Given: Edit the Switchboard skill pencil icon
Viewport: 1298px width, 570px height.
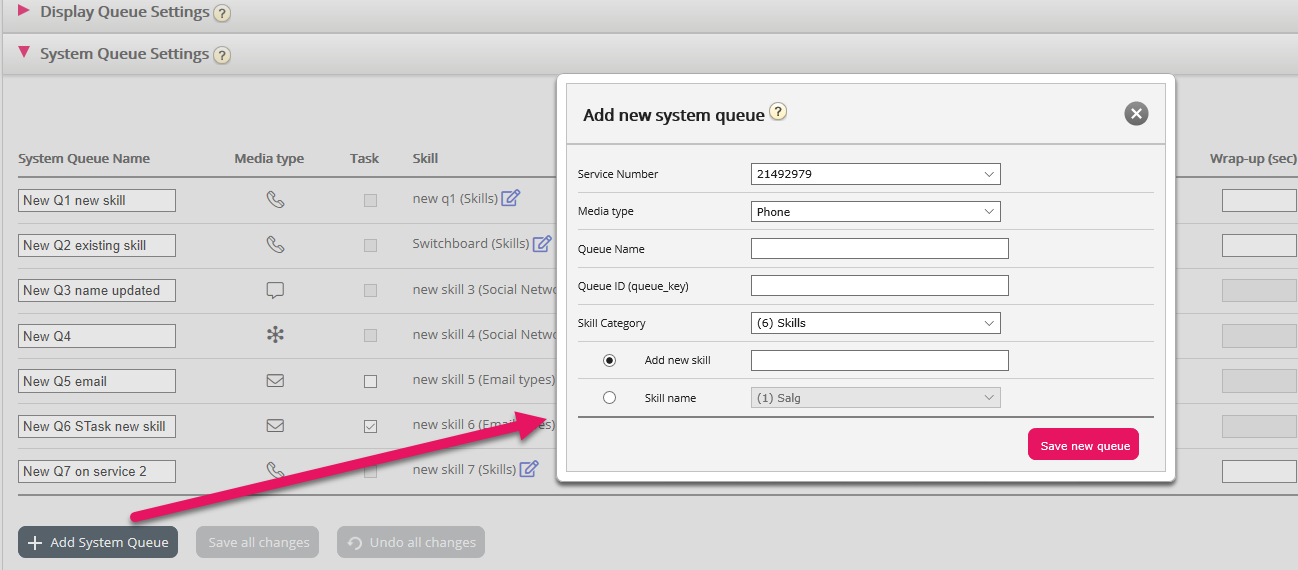Looking at the screenshot, I should click(x=542, y=243).
